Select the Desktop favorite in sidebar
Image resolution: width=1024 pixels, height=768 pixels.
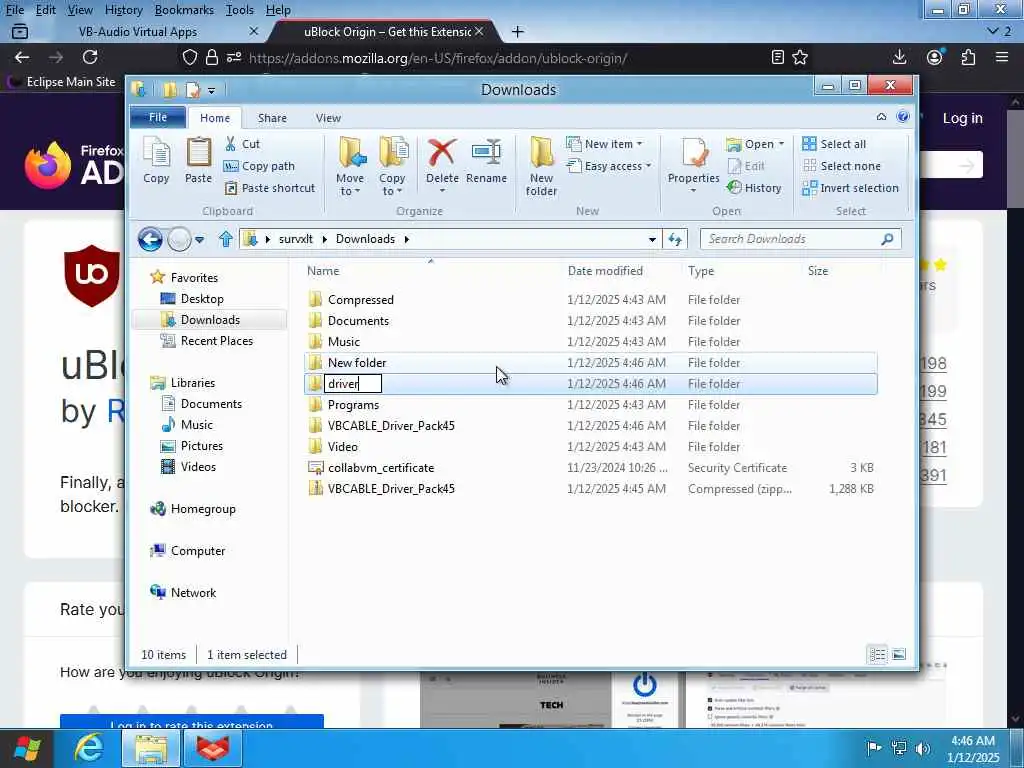click(202, 298)
